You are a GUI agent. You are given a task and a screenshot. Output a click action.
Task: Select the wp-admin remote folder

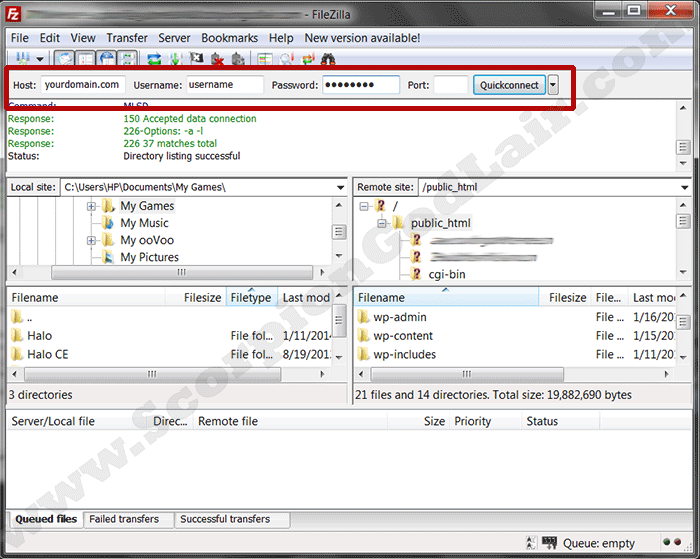coord(400,317)
